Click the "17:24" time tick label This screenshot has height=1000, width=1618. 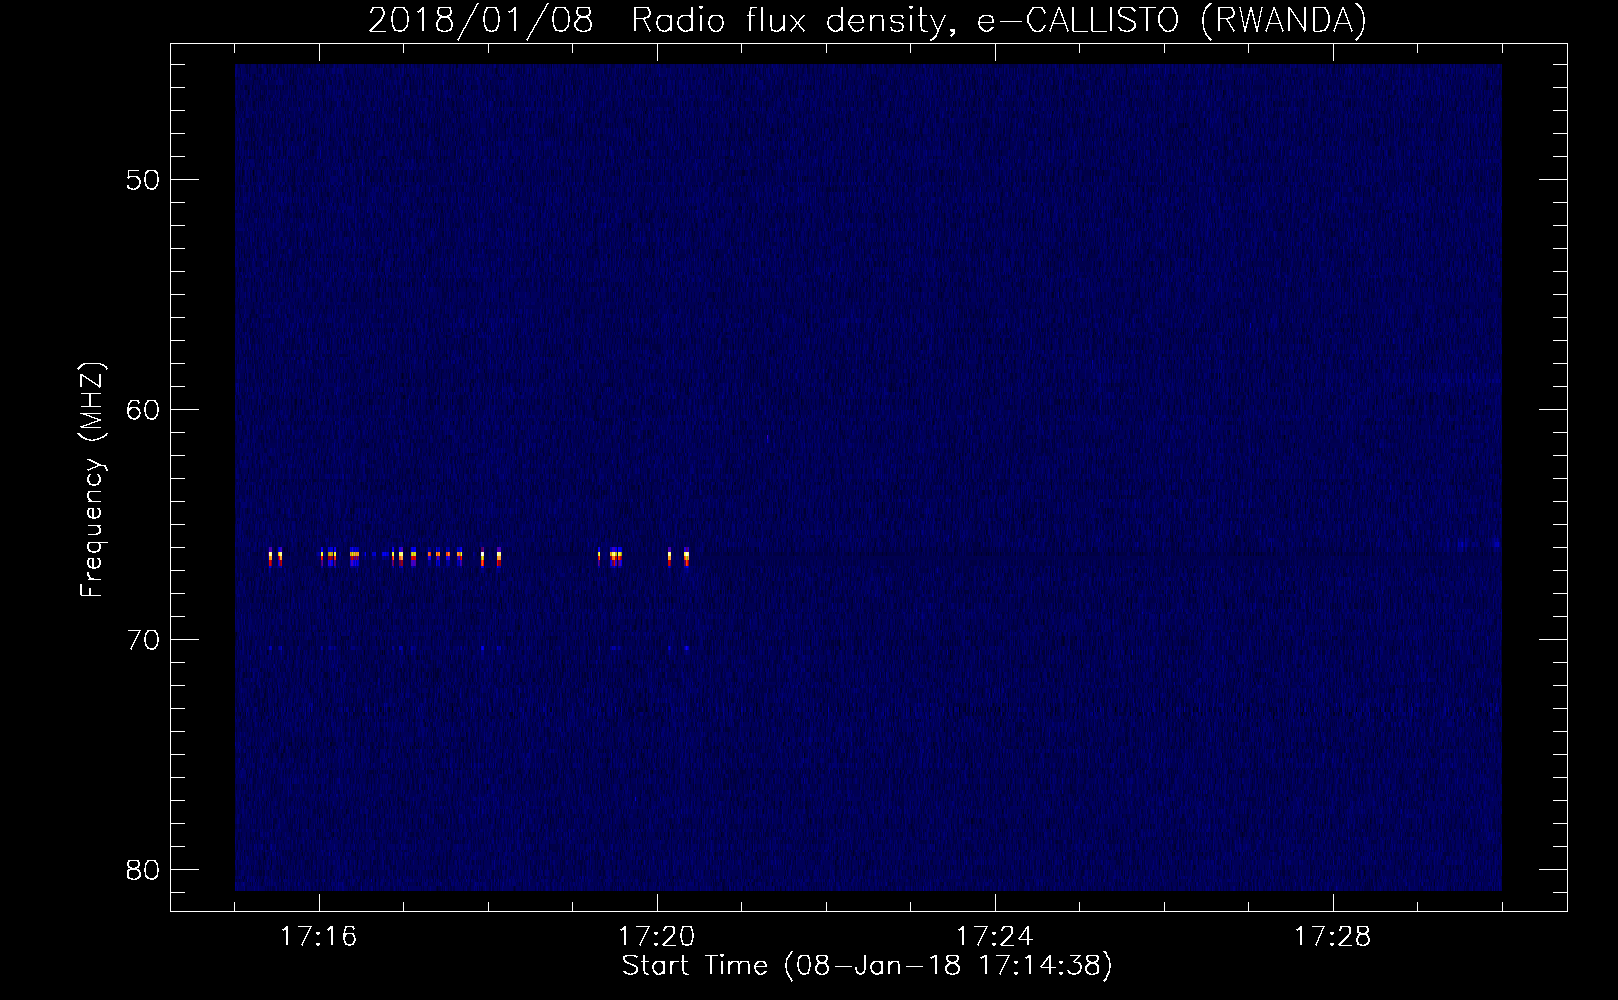pos(995,937)
